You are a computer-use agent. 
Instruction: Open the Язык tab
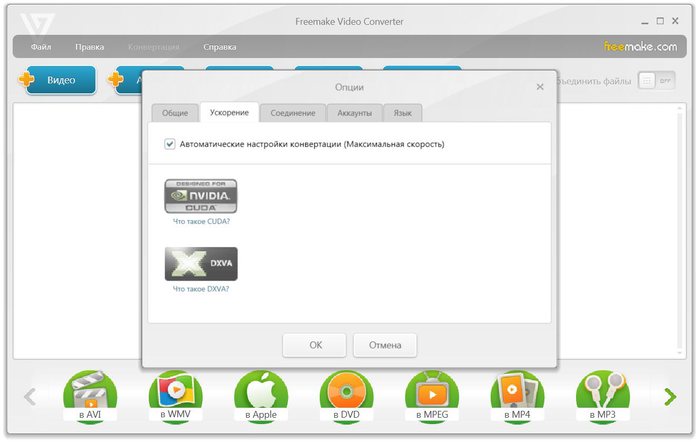(x=403, y=113)
